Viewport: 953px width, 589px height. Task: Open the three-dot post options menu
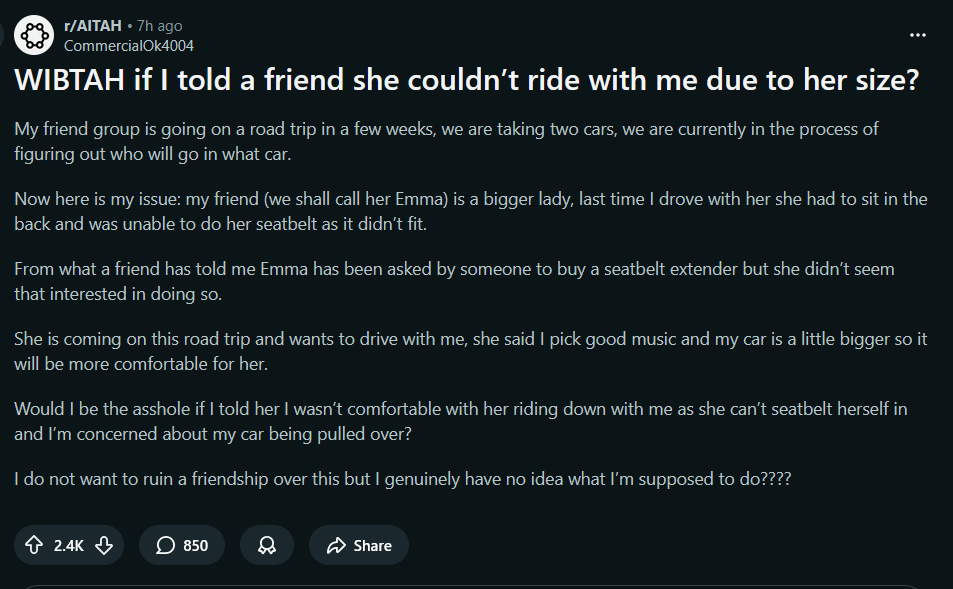918,35
